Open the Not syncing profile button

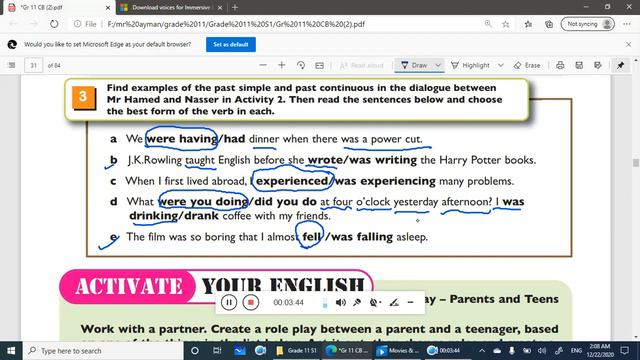tap(587, 24)
